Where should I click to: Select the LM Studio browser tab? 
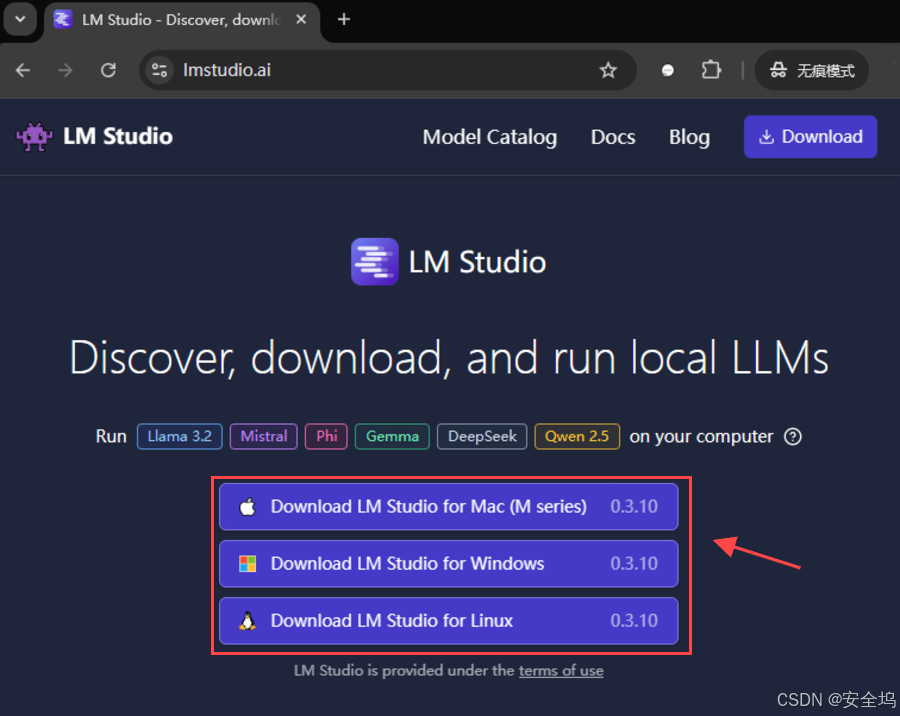pyautogui.click(x=181, y=20)
